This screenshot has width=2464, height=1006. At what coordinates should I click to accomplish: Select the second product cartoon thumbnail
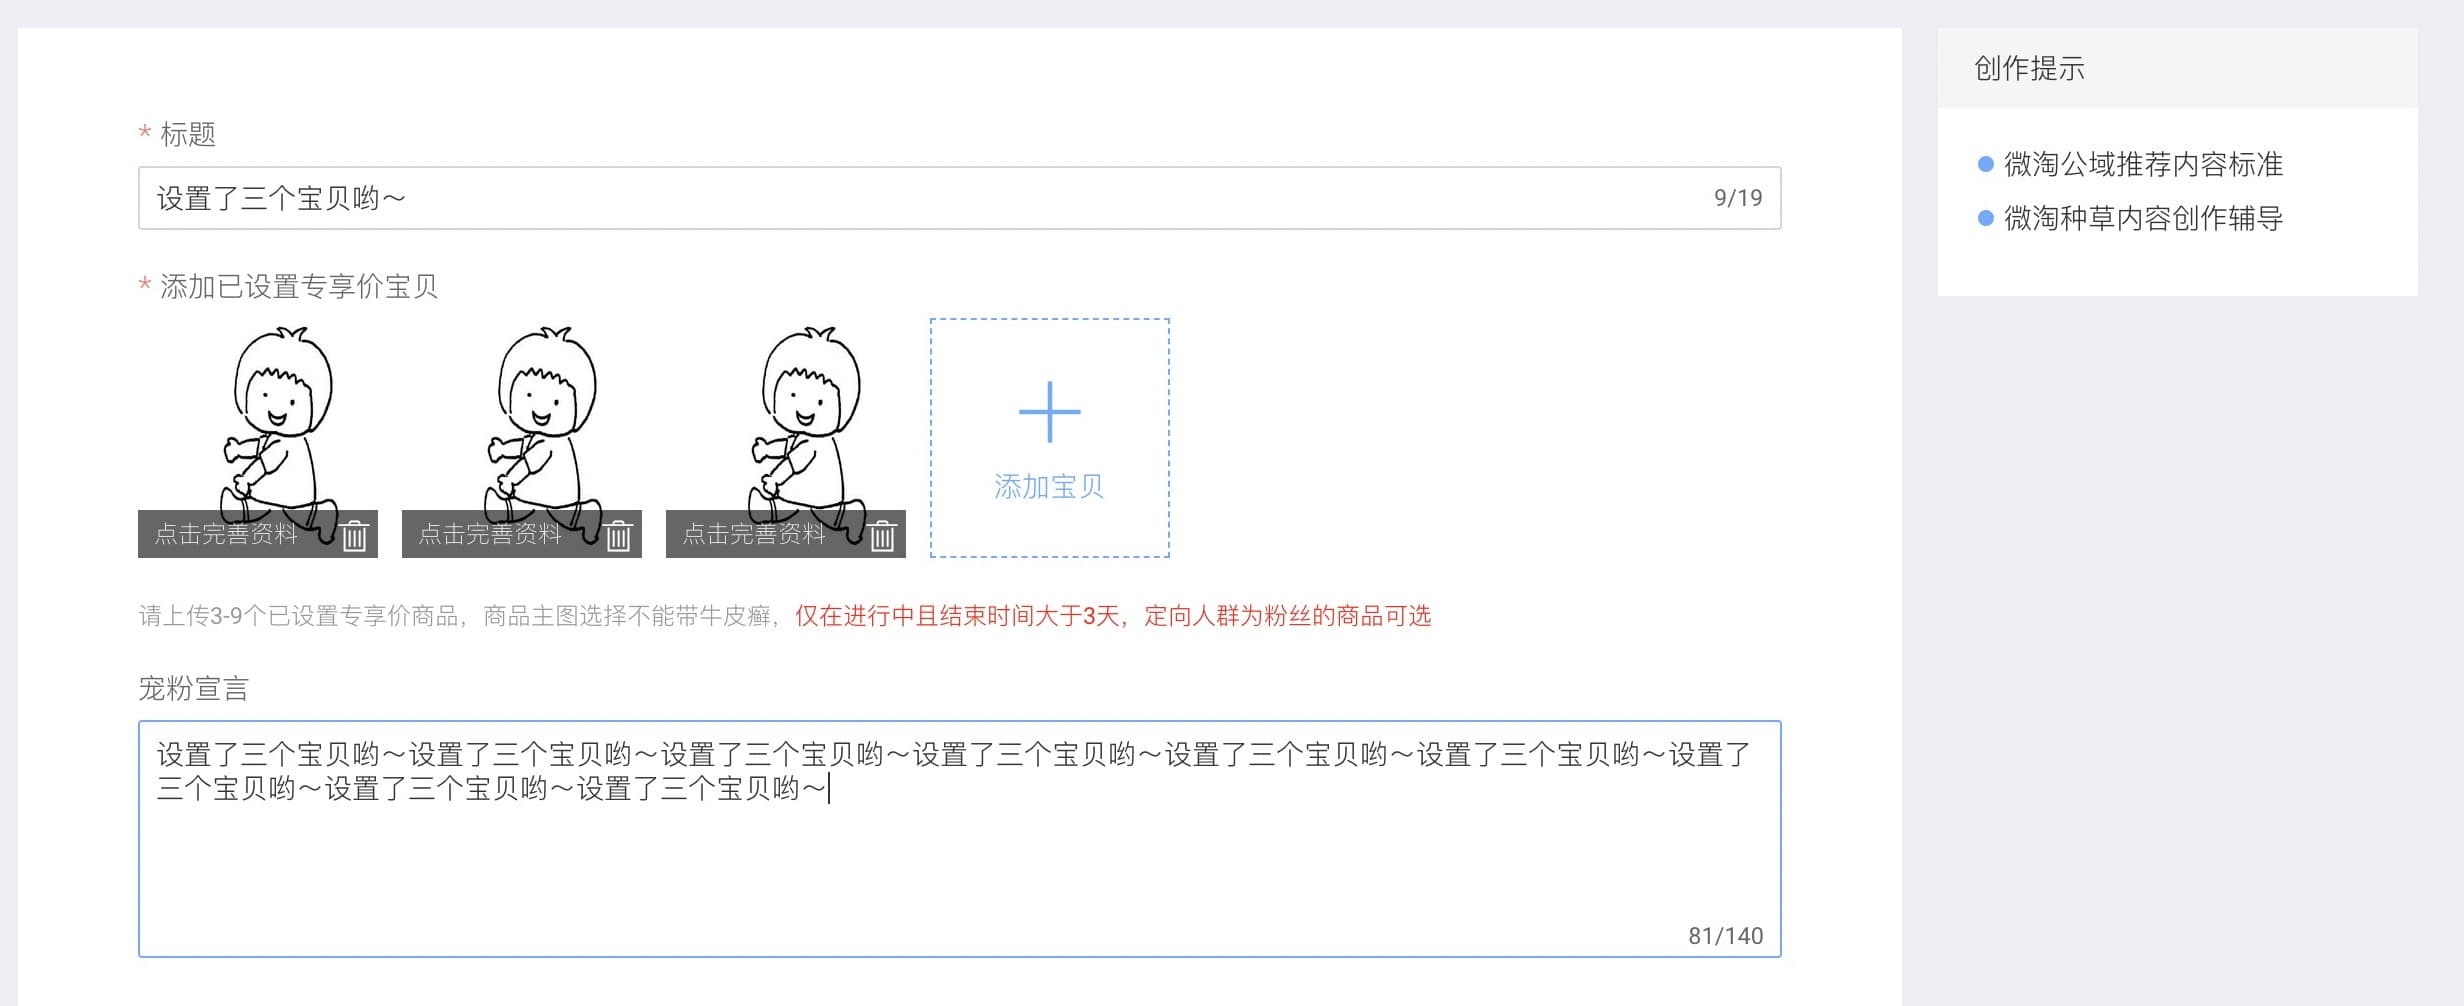[522, 438]
